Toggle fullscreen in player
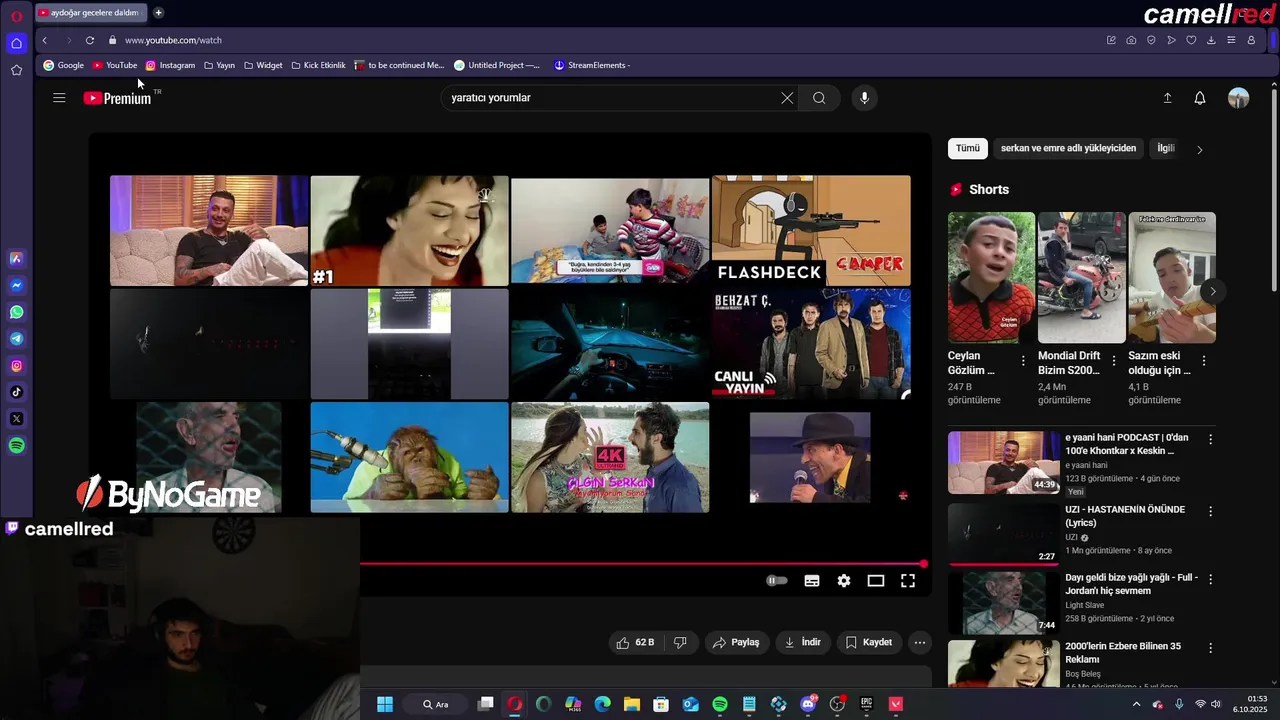 [x=908, y=581]
